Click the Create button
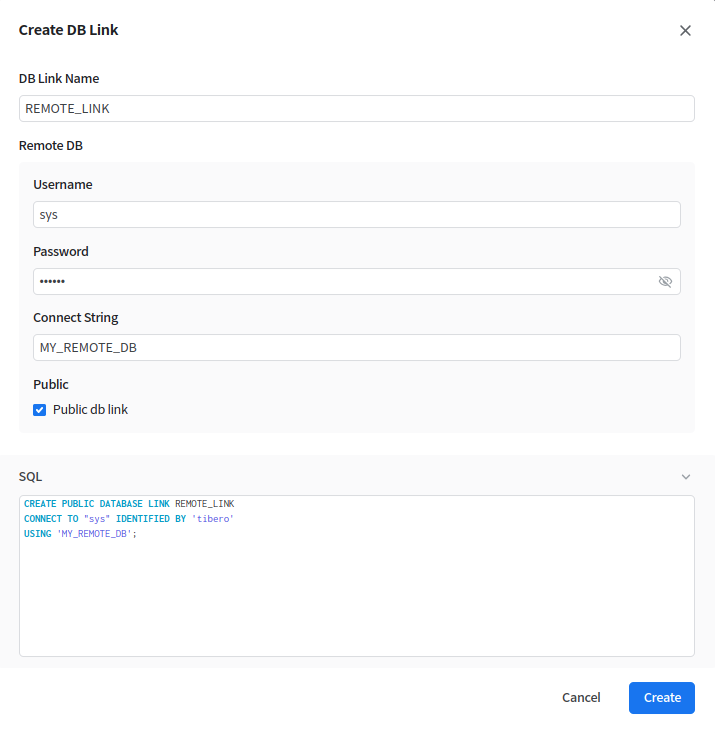Screen dimensions: 715x733 661,698
